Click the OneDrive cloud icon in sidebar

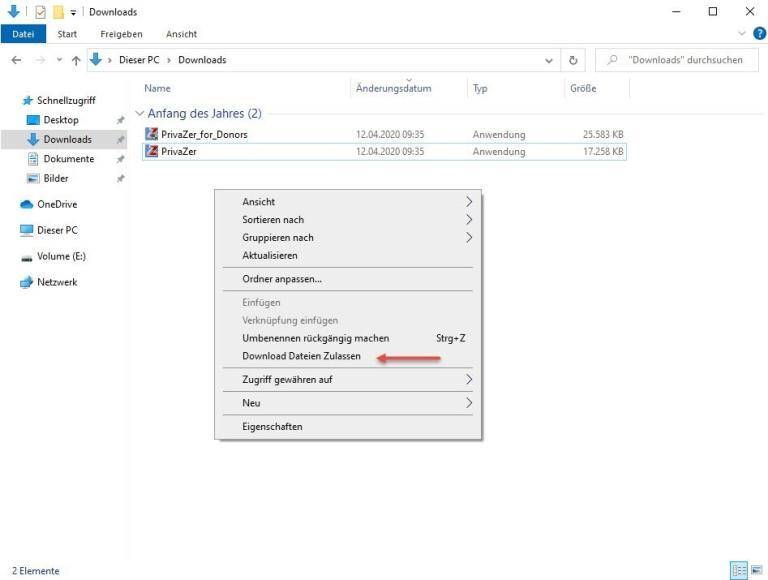click(x=28, y=204)
